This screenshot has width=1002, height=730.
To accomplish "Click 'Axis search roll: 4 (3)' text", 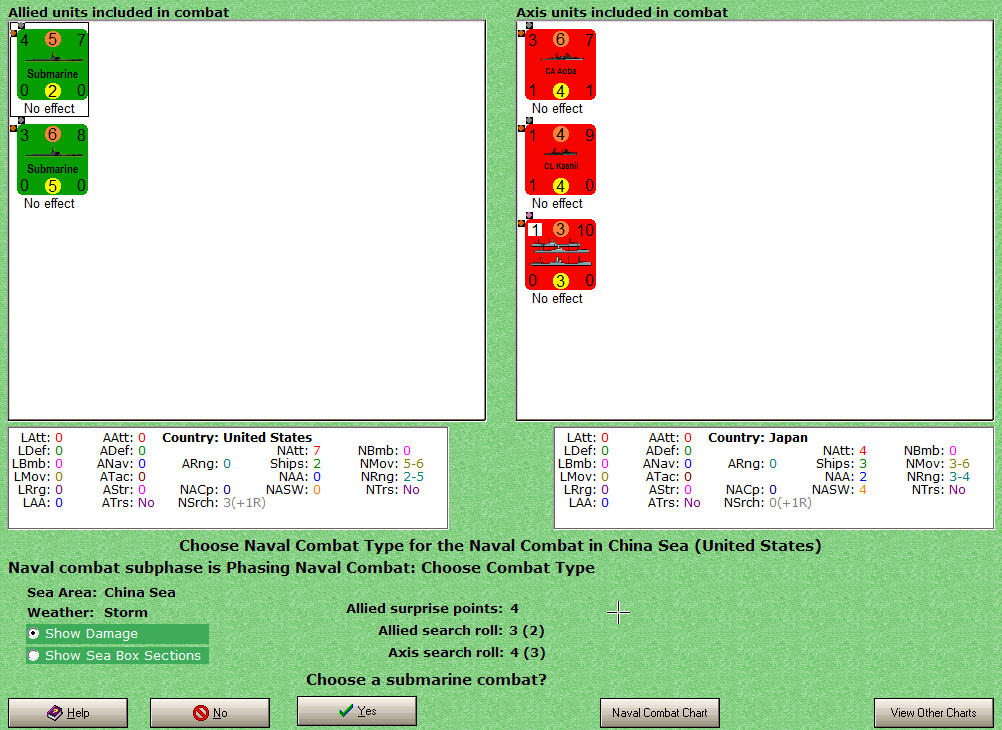I will tap(466, 653).
